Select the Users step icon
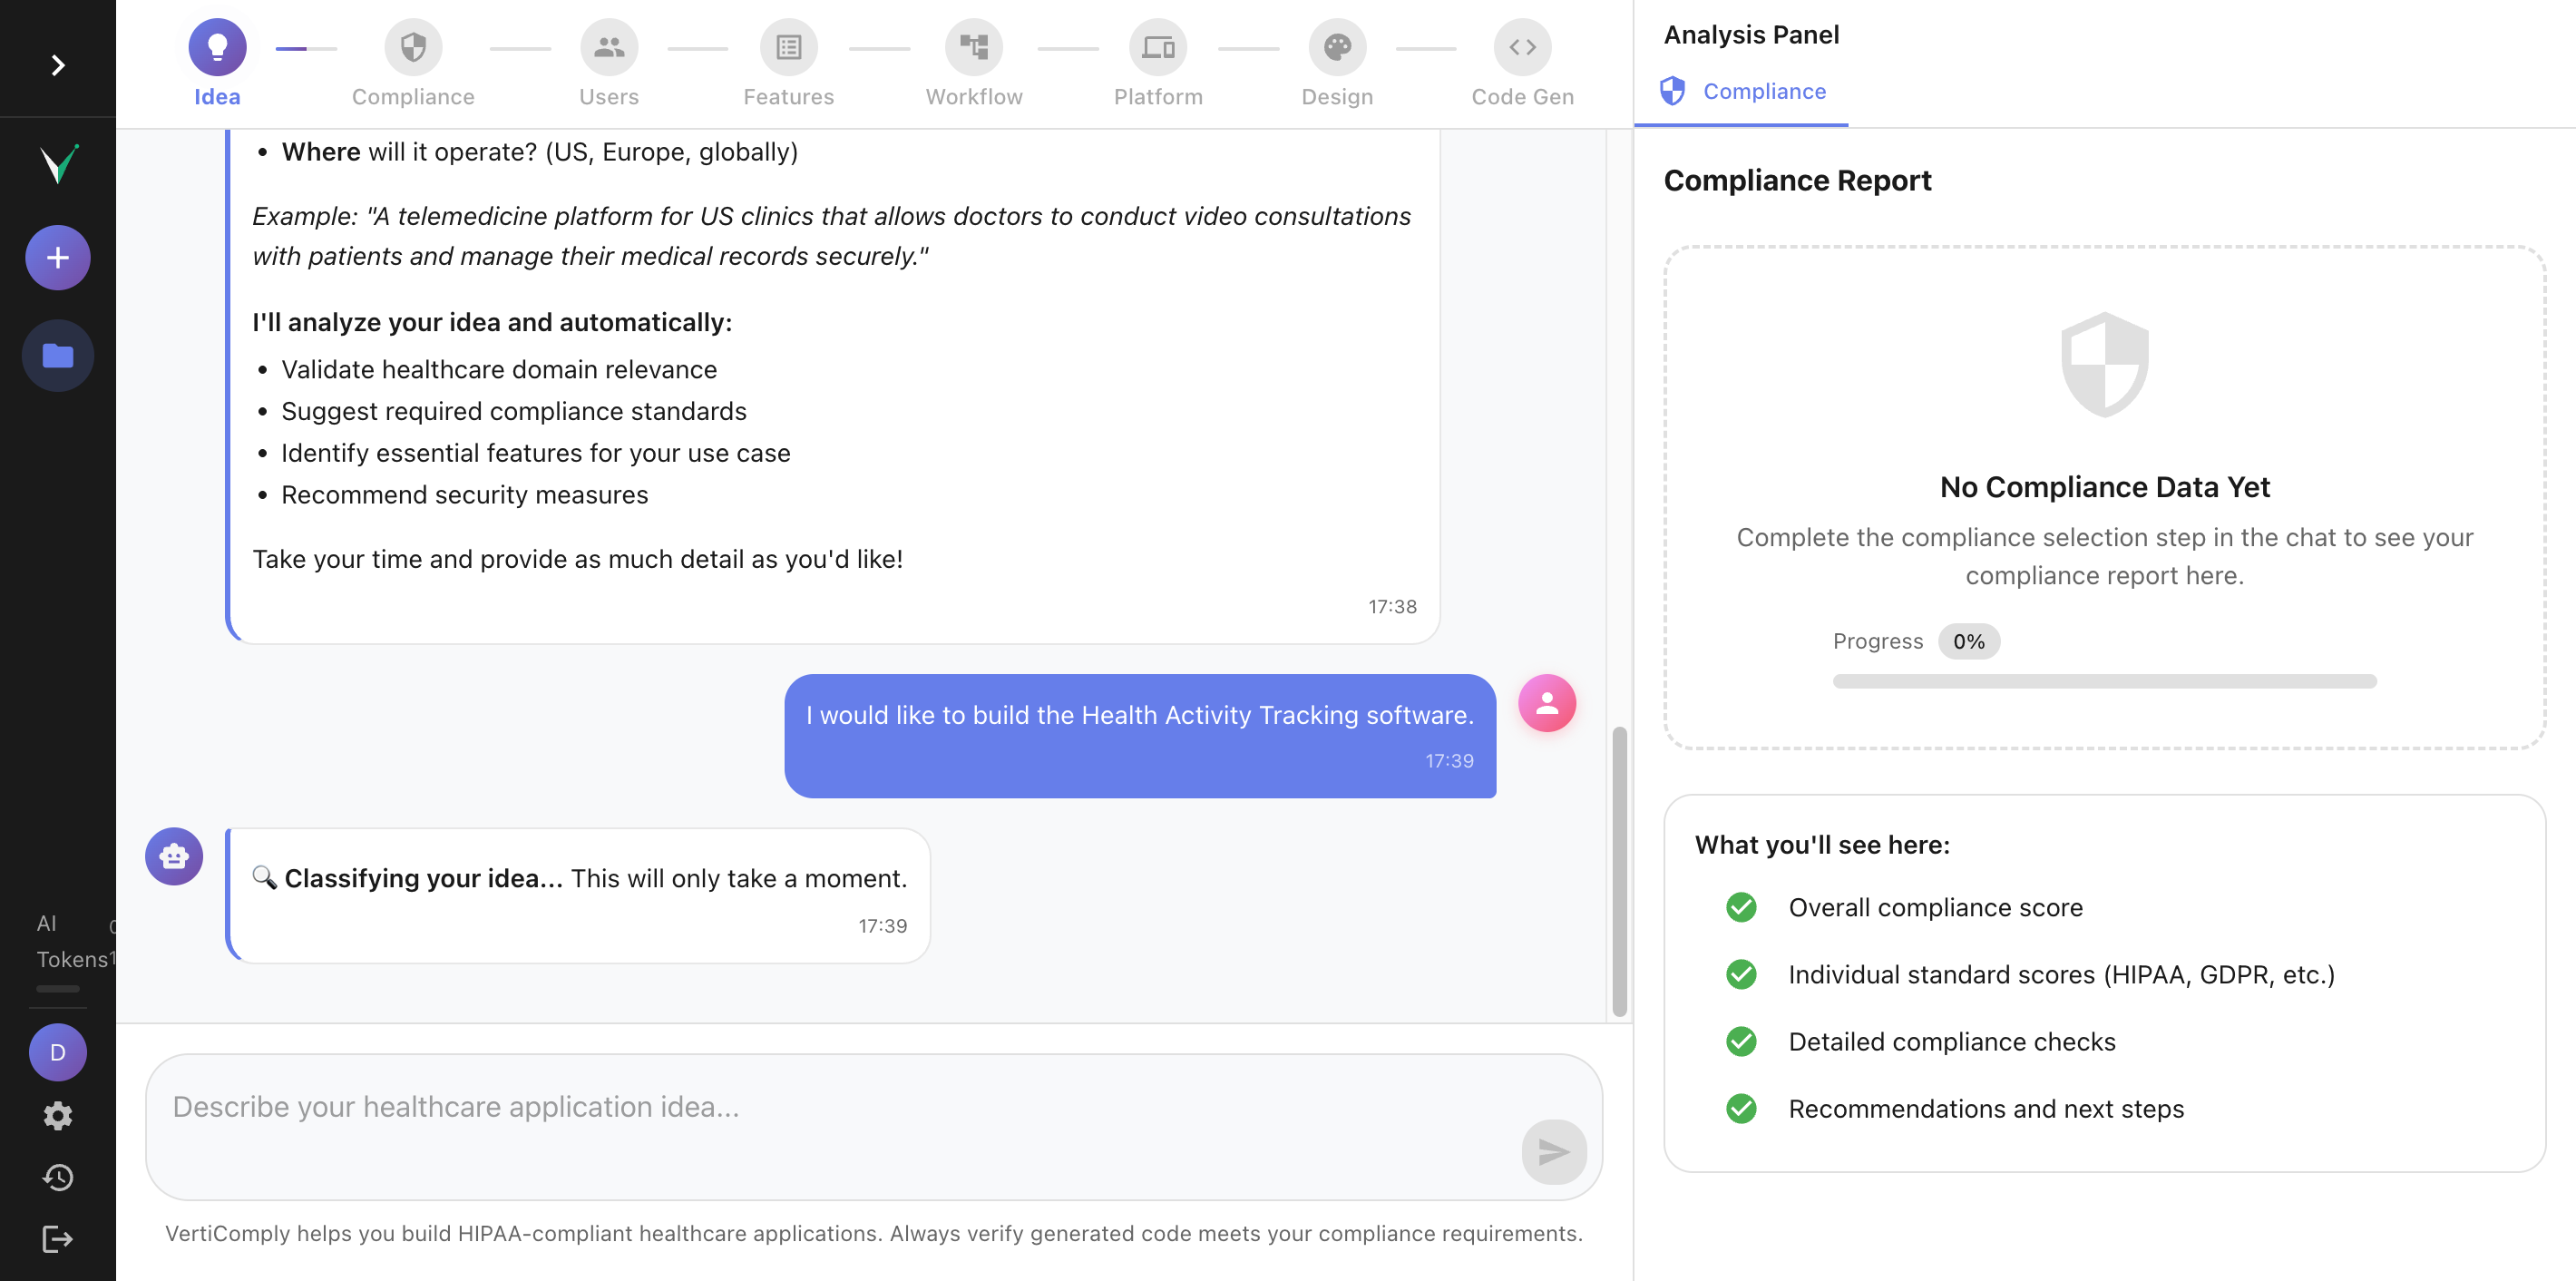This screenshot has height=1281, width=2576. coord(608,46)
